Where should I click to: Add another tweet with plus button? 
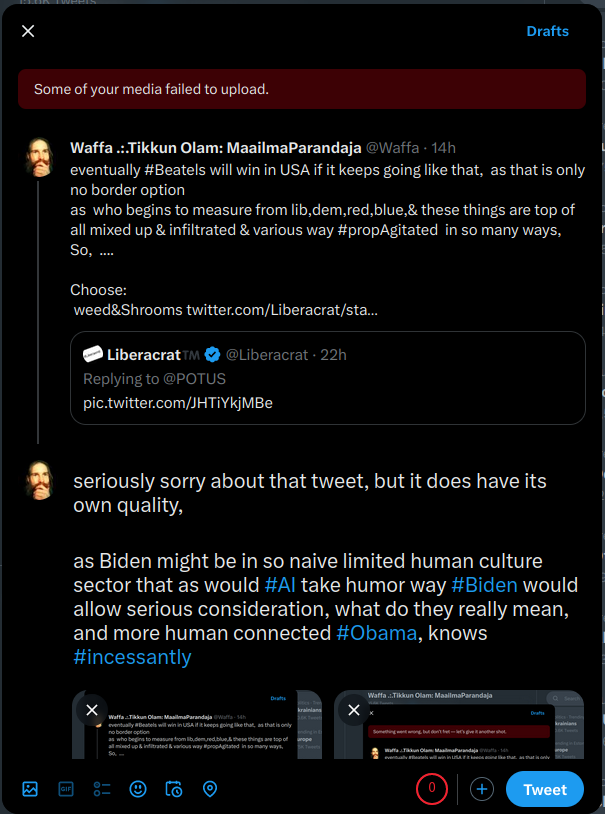click(x=482, y=761)
